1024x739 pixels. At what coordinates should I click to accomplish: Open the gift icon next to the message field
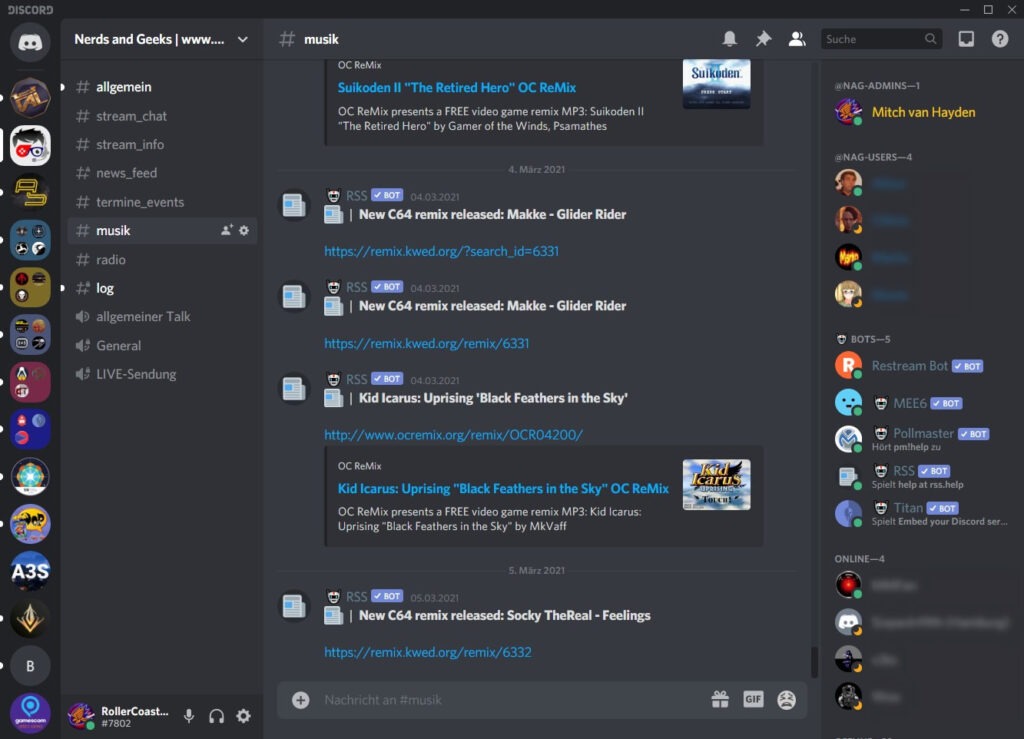[720, 700]
